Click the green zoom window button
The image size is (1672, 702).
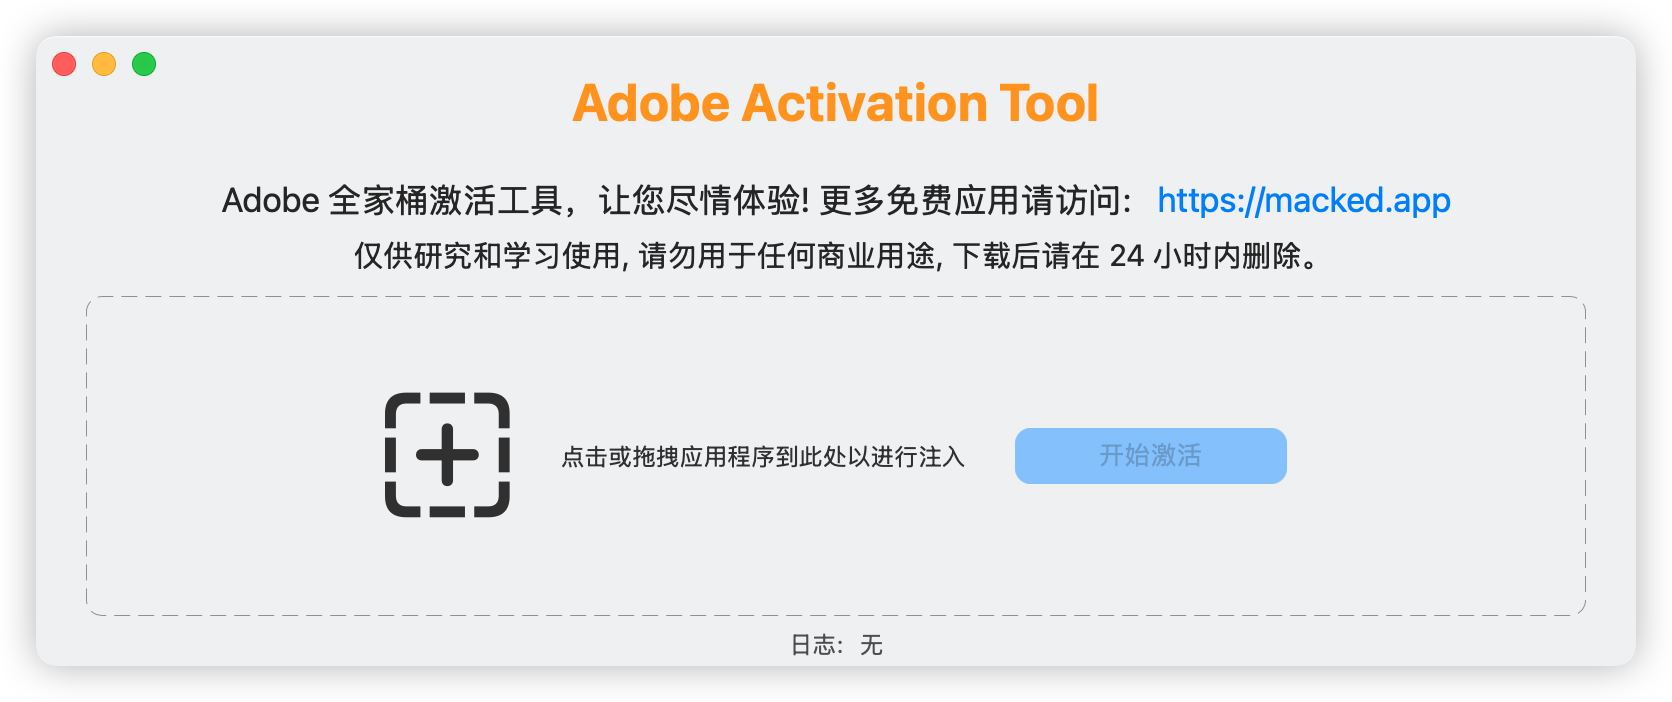coord(144,64)
